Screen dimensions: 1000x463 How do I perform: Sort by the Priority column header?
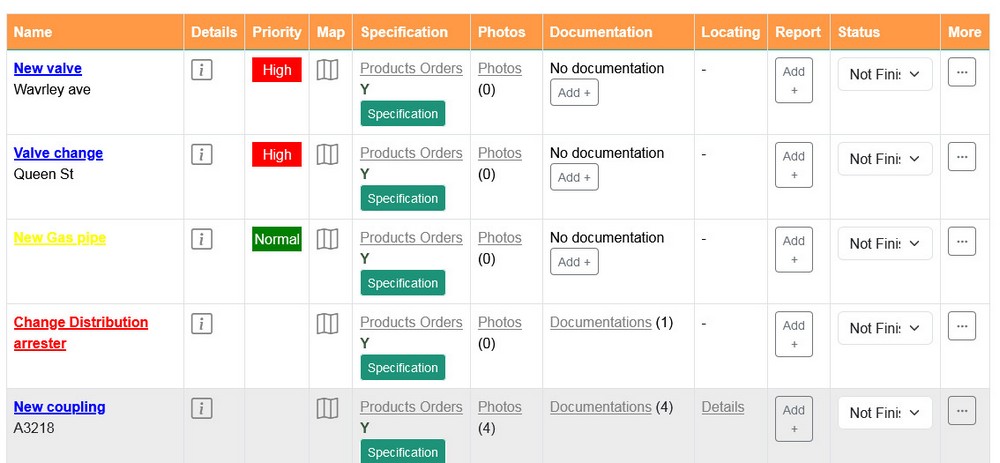click(x=276, y=32)
